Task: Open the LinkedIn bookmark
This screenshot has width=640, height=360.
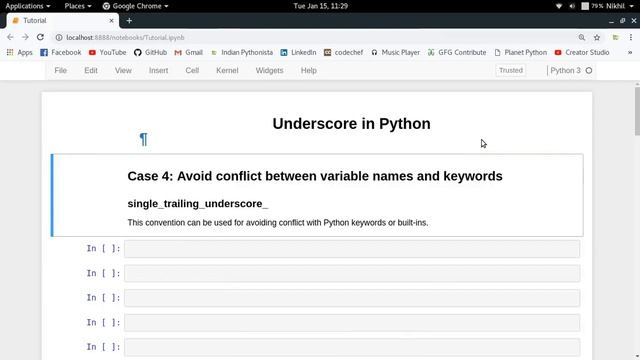Action: (x=298, y=52)
